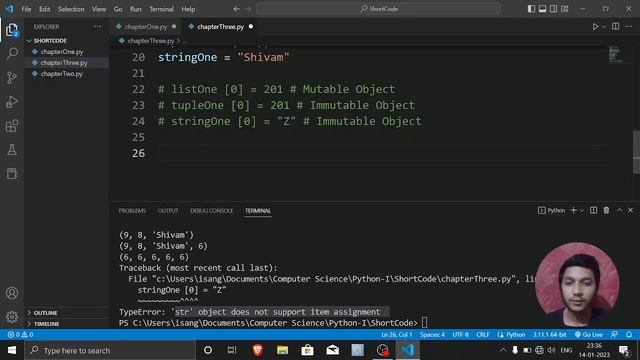This screenshot has width=640, height=360.
Task: Switch to the DEBUG CONSOLE tab
Action: [211, 211]
